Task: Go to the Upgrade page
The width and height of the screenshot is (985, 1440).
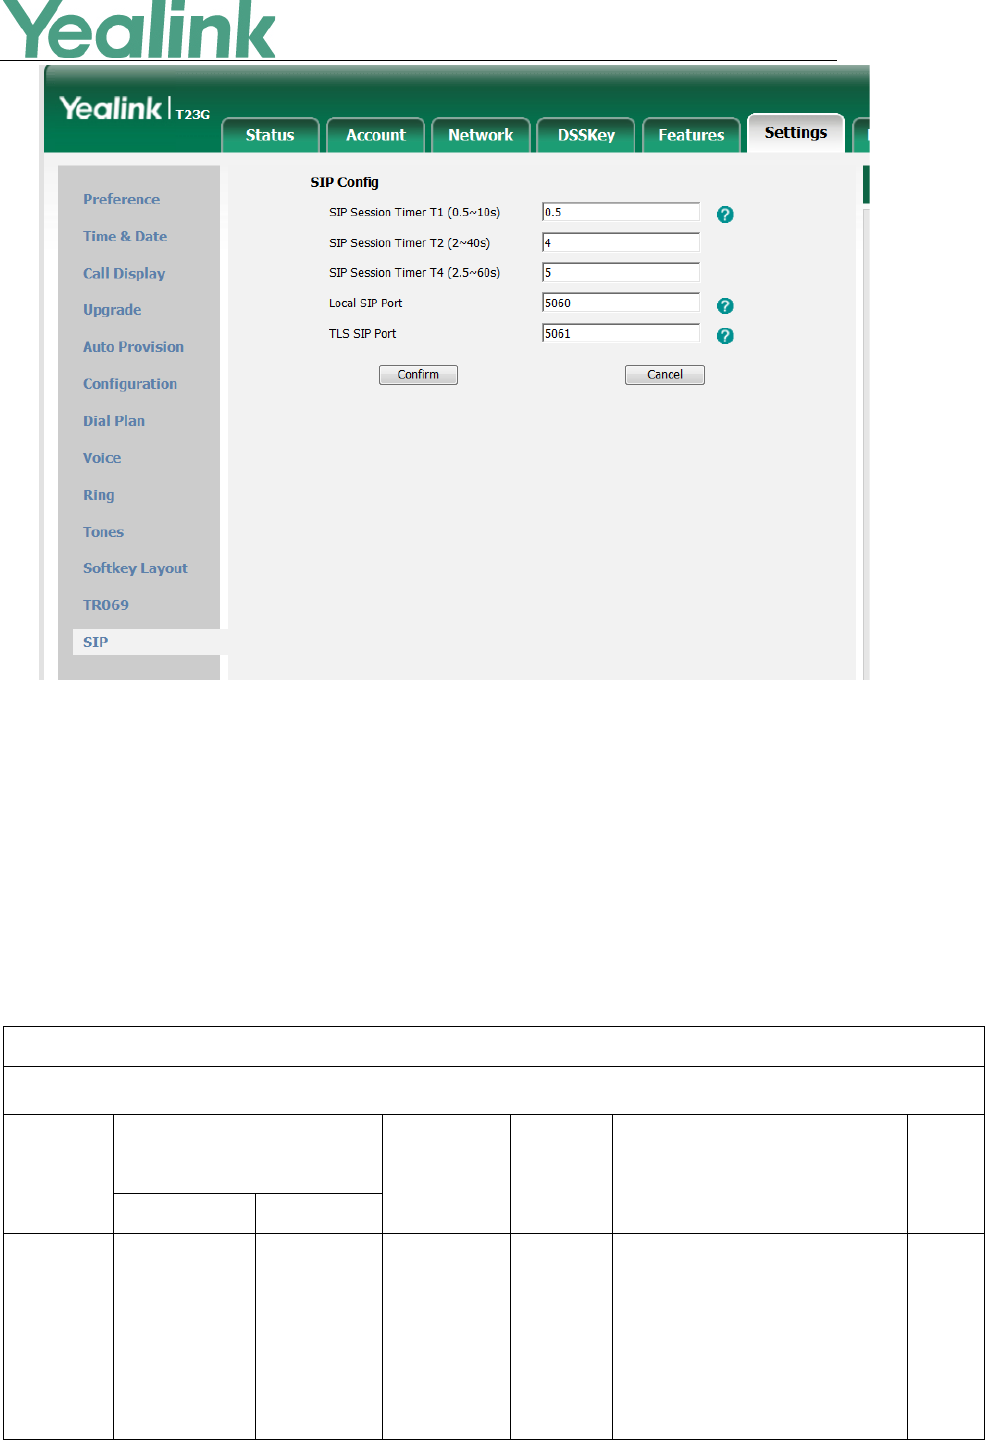Action: [112, 310]
